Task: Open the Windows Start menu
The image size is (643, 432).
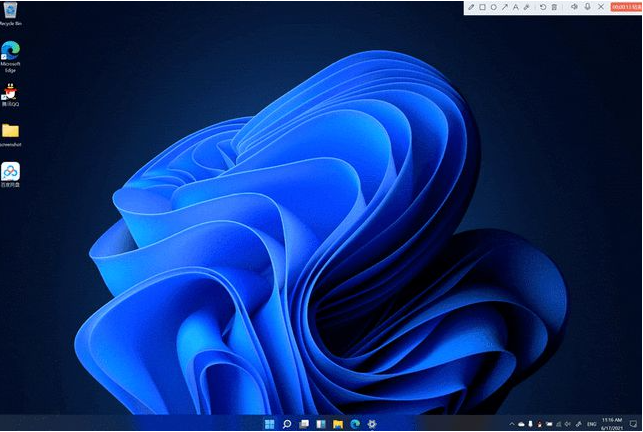Action: point(270,424)
